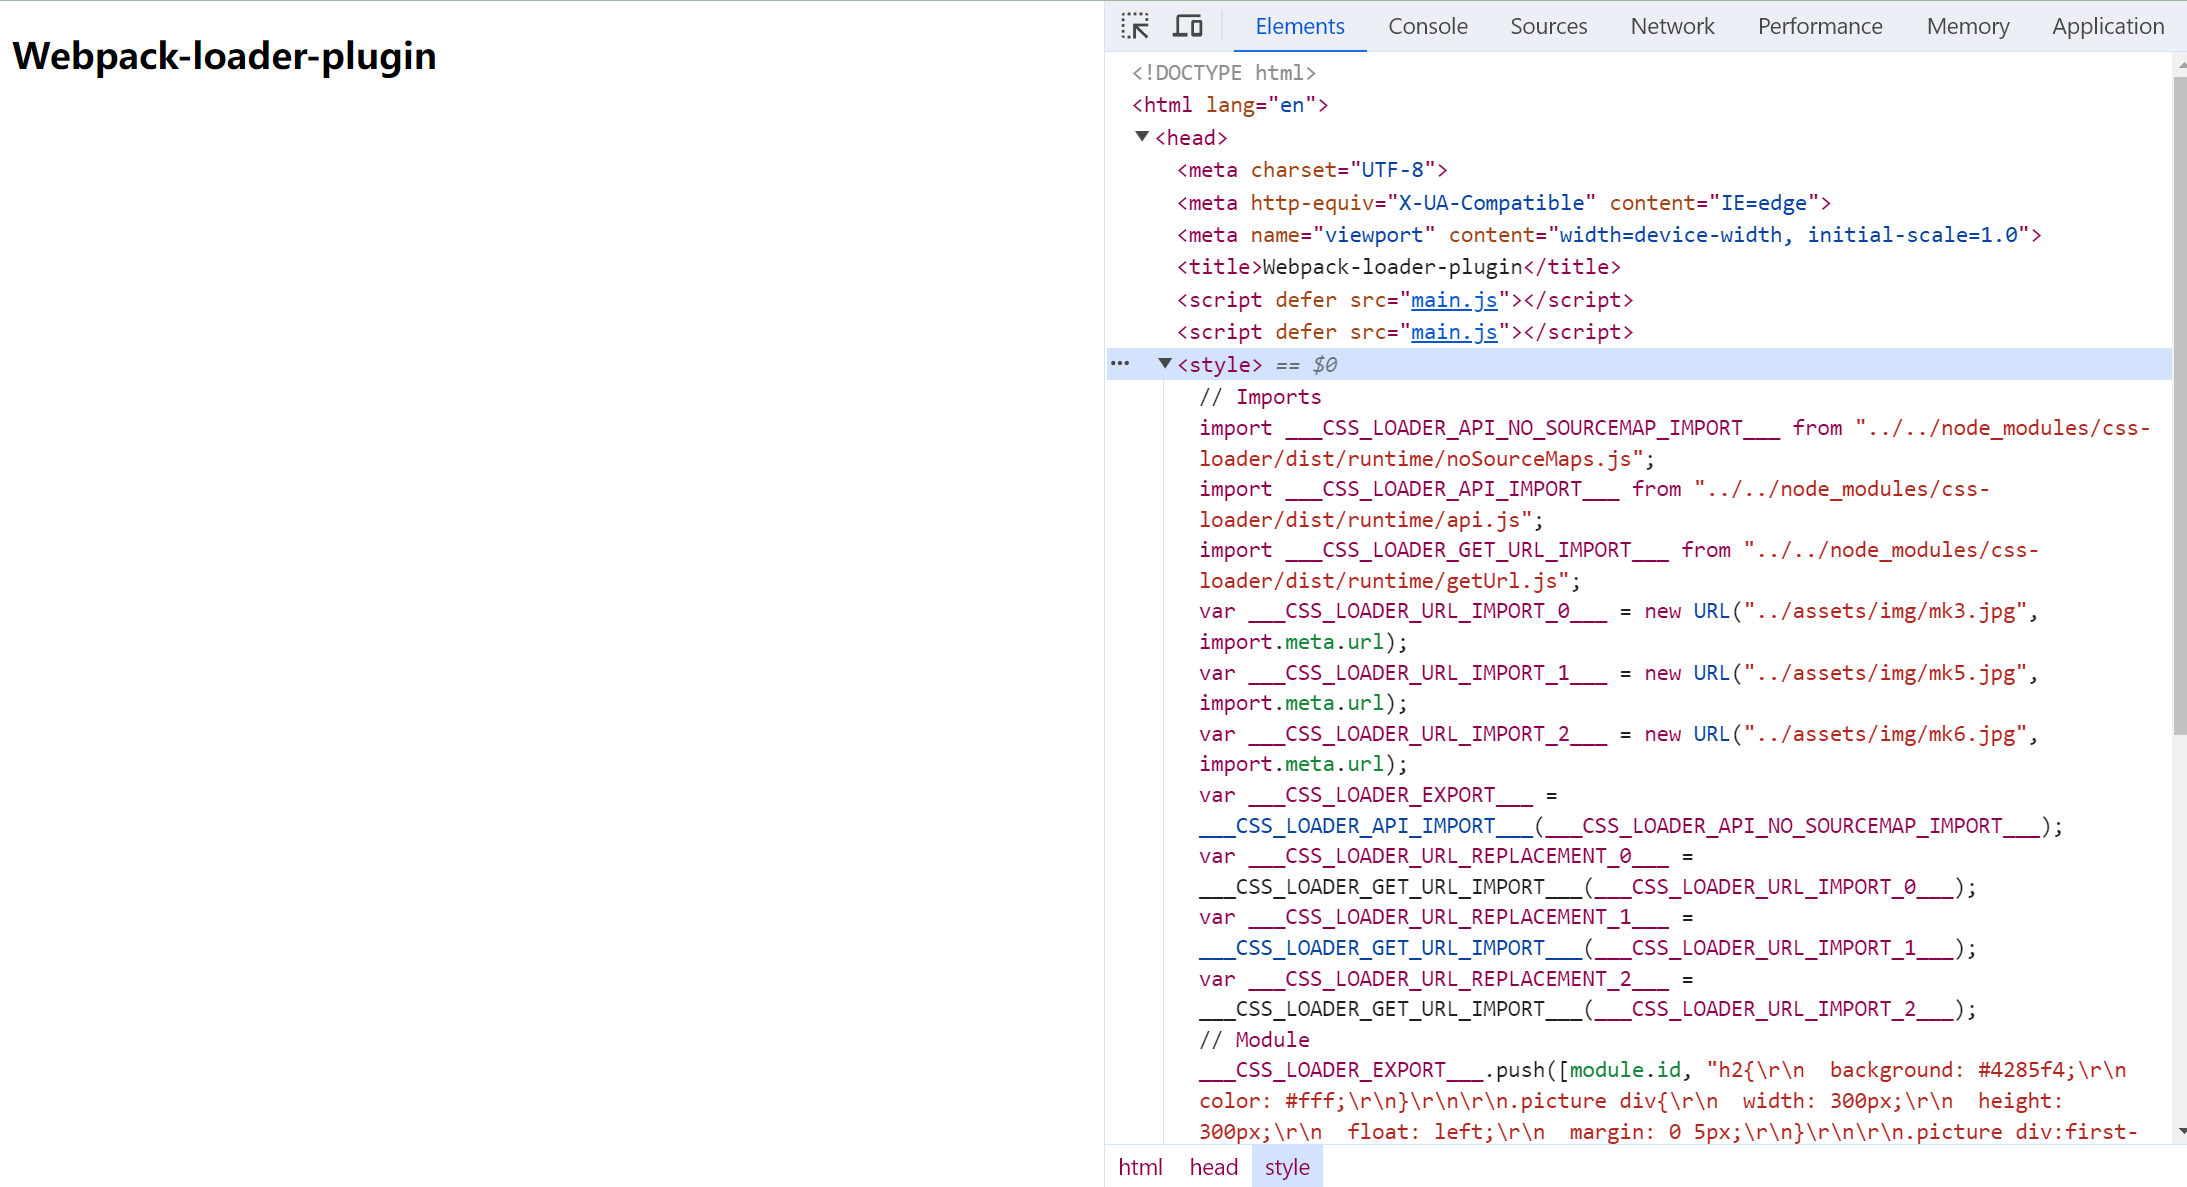Go to the Memory tab
The height and width of the screenshot is (1187, 2187).
(1967, 26)
